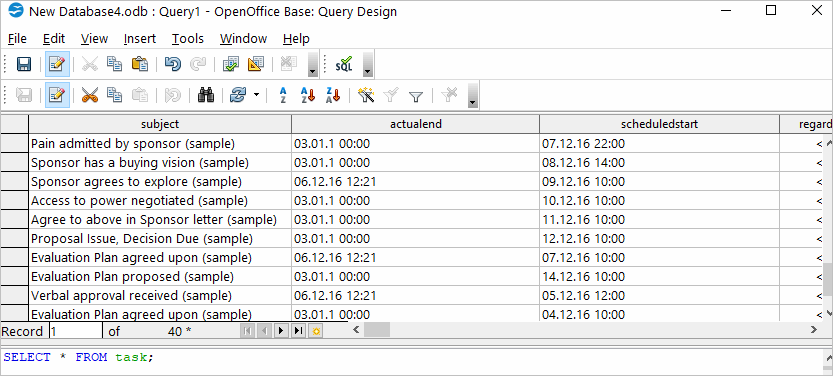Cut with the orange scissors icon
The height and width of the screenshot is (376, 833).
pyautogui.click(x=90, y=96)
